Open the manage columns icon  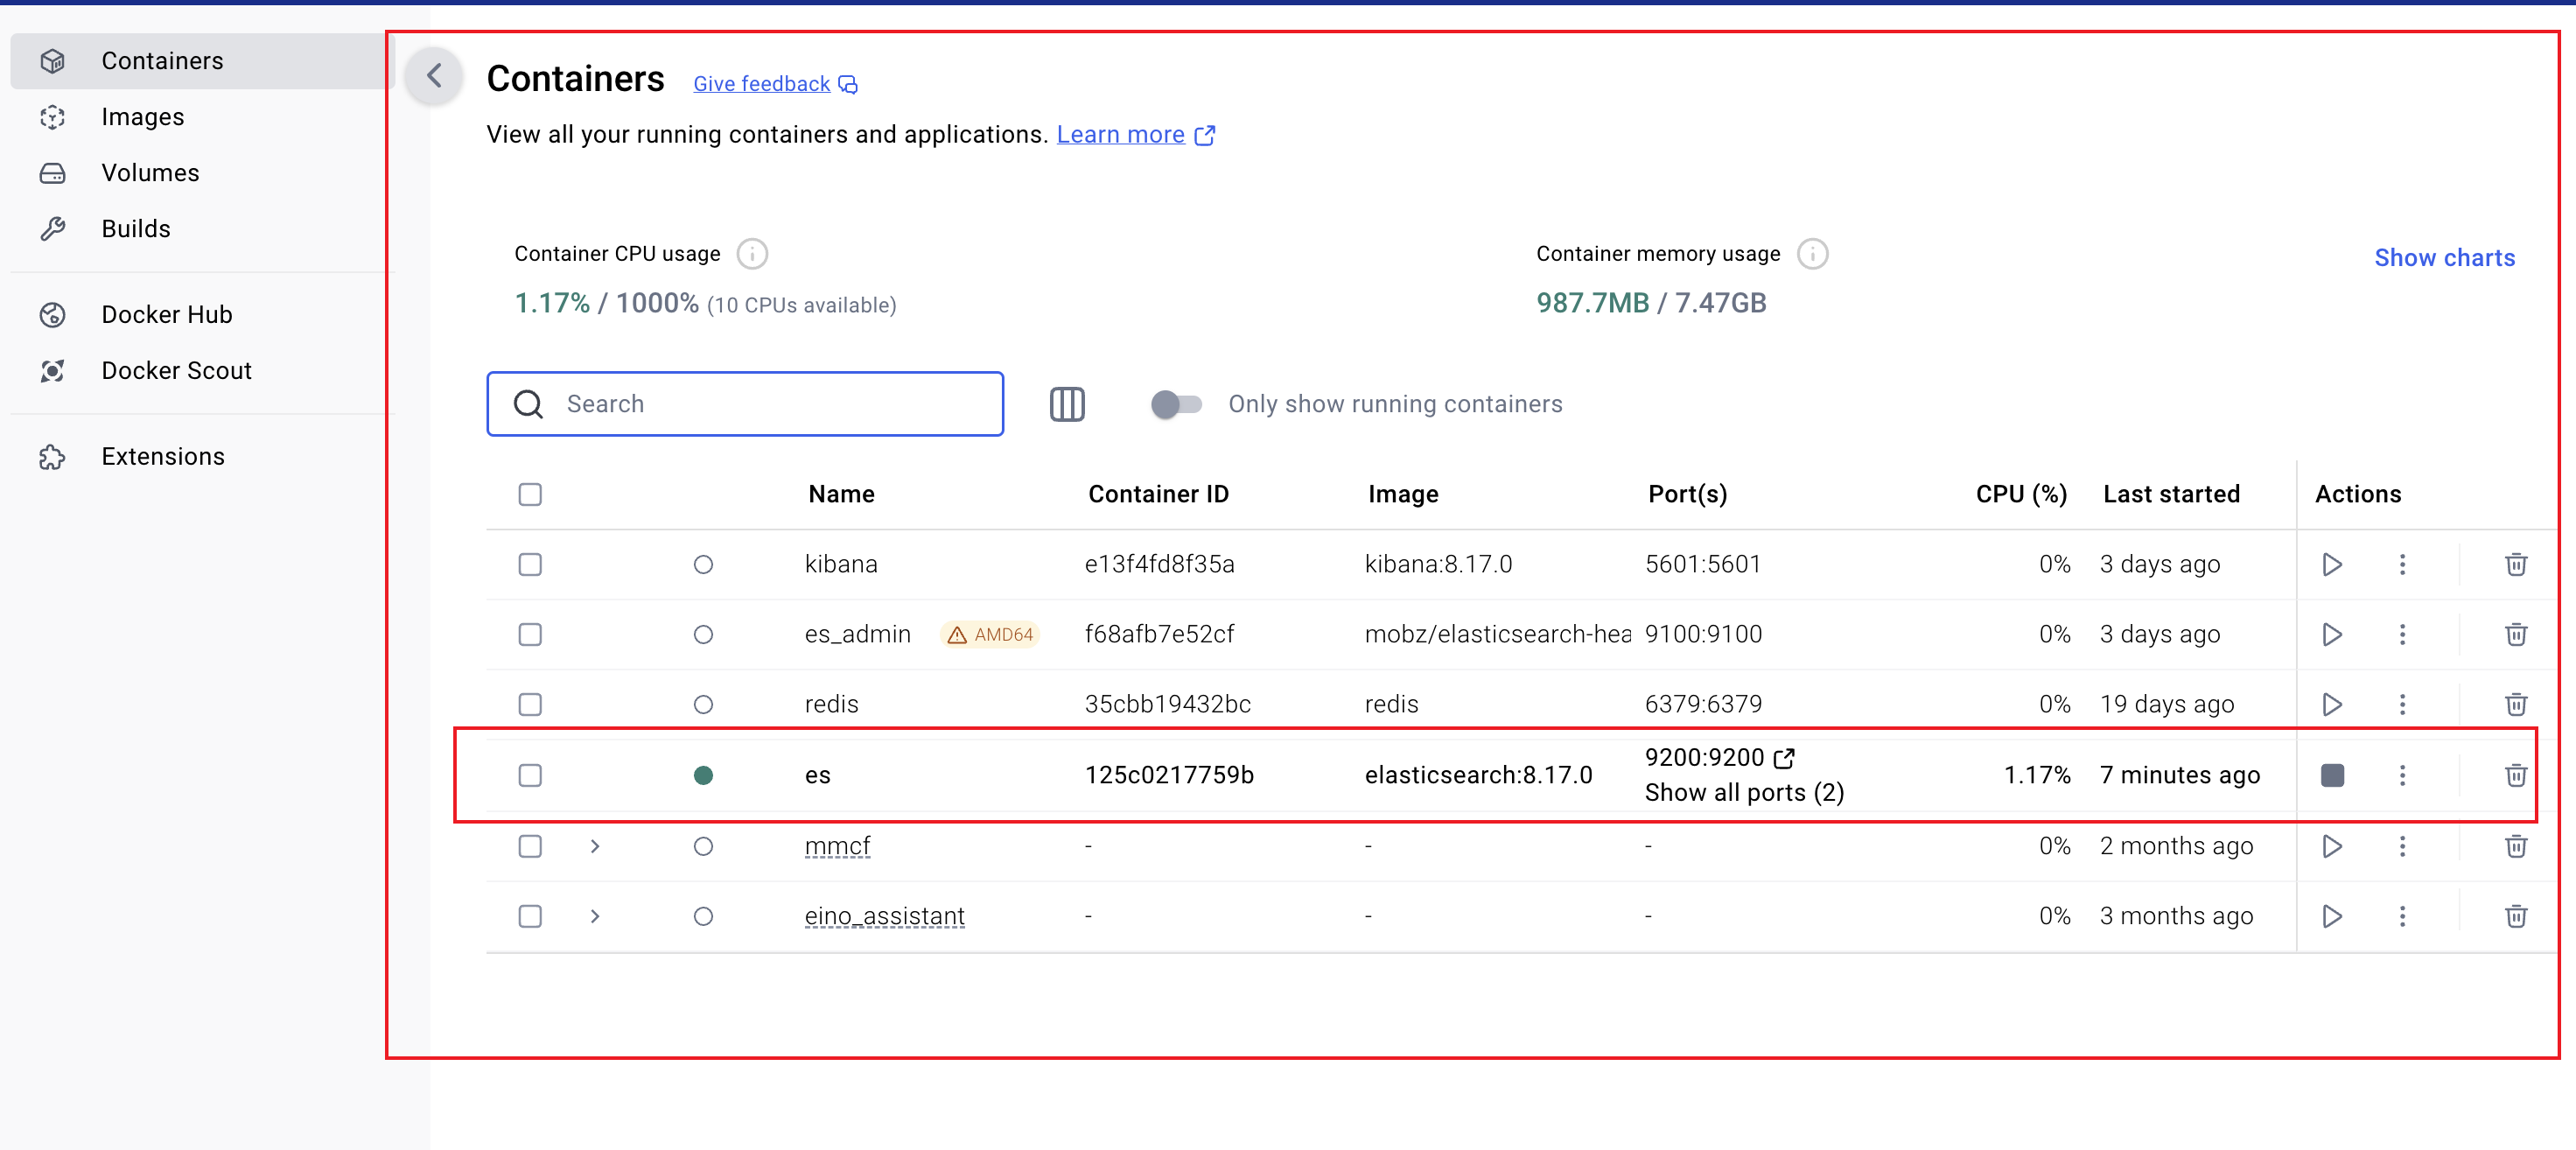pos(1067,404)
